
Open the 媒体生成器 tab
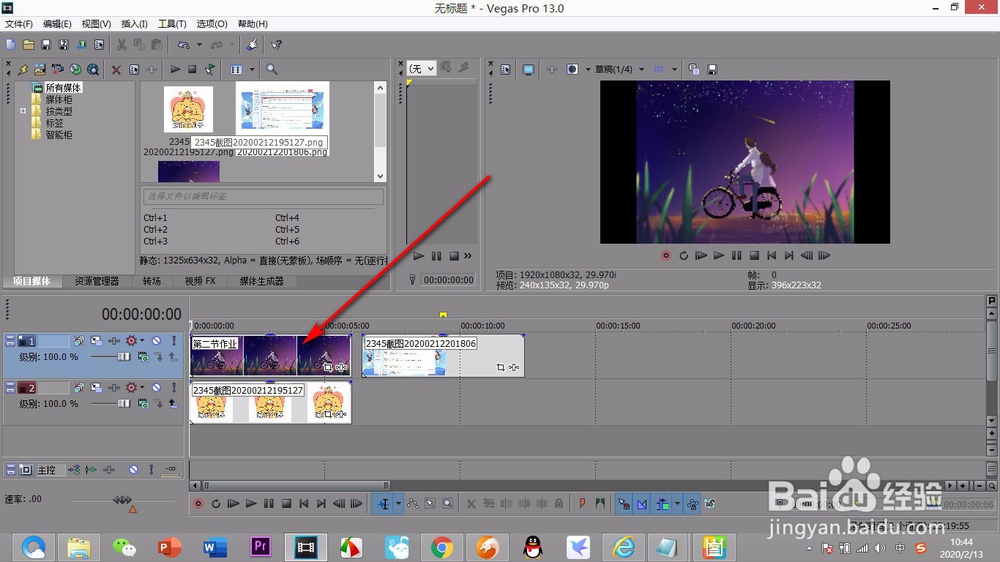click(261, 281)
